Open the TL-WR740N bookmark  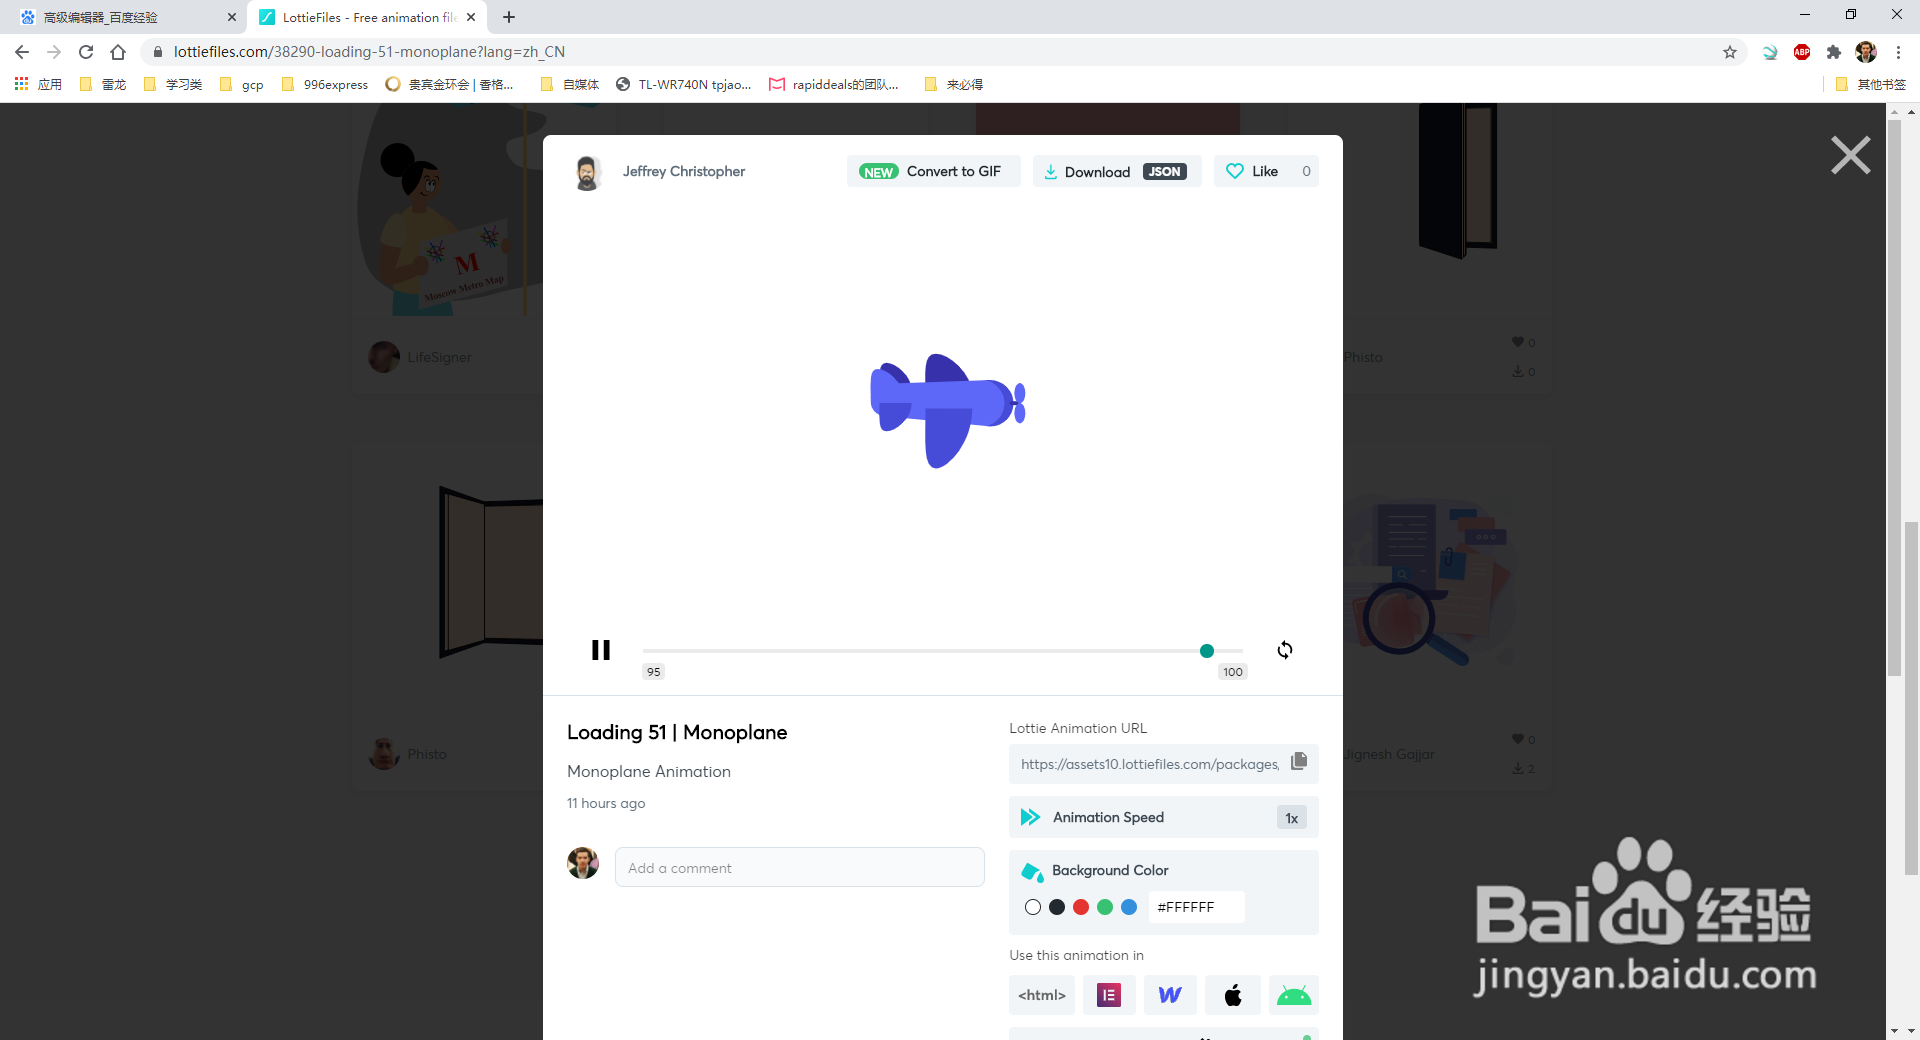point(684,85)
